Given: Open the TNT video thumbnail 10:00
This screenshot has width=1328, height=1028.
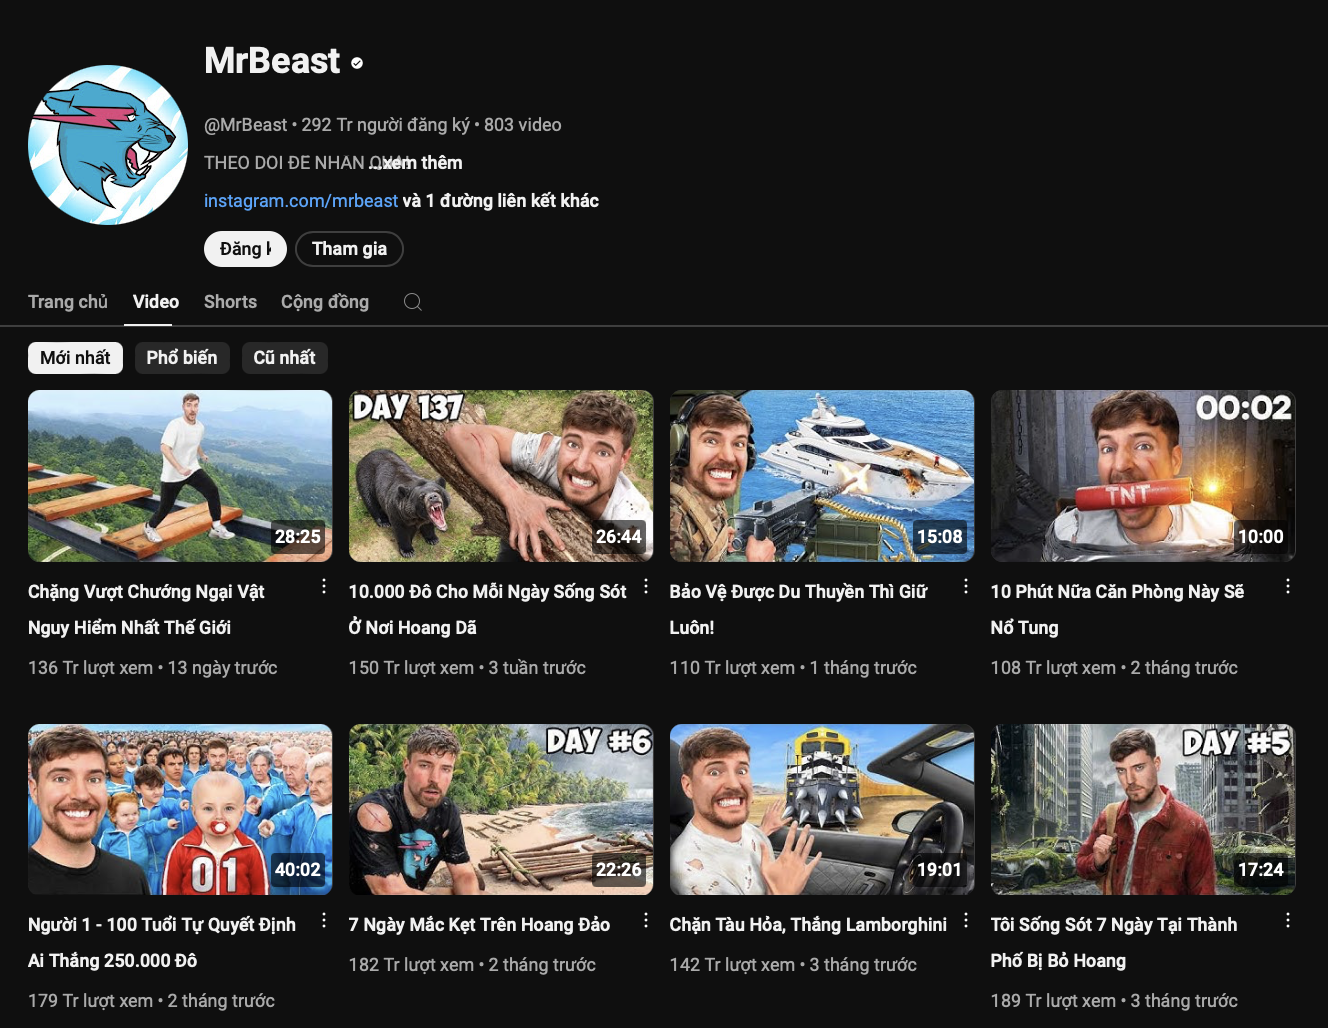Looking at the screenshot, I should click(1143, 476).
